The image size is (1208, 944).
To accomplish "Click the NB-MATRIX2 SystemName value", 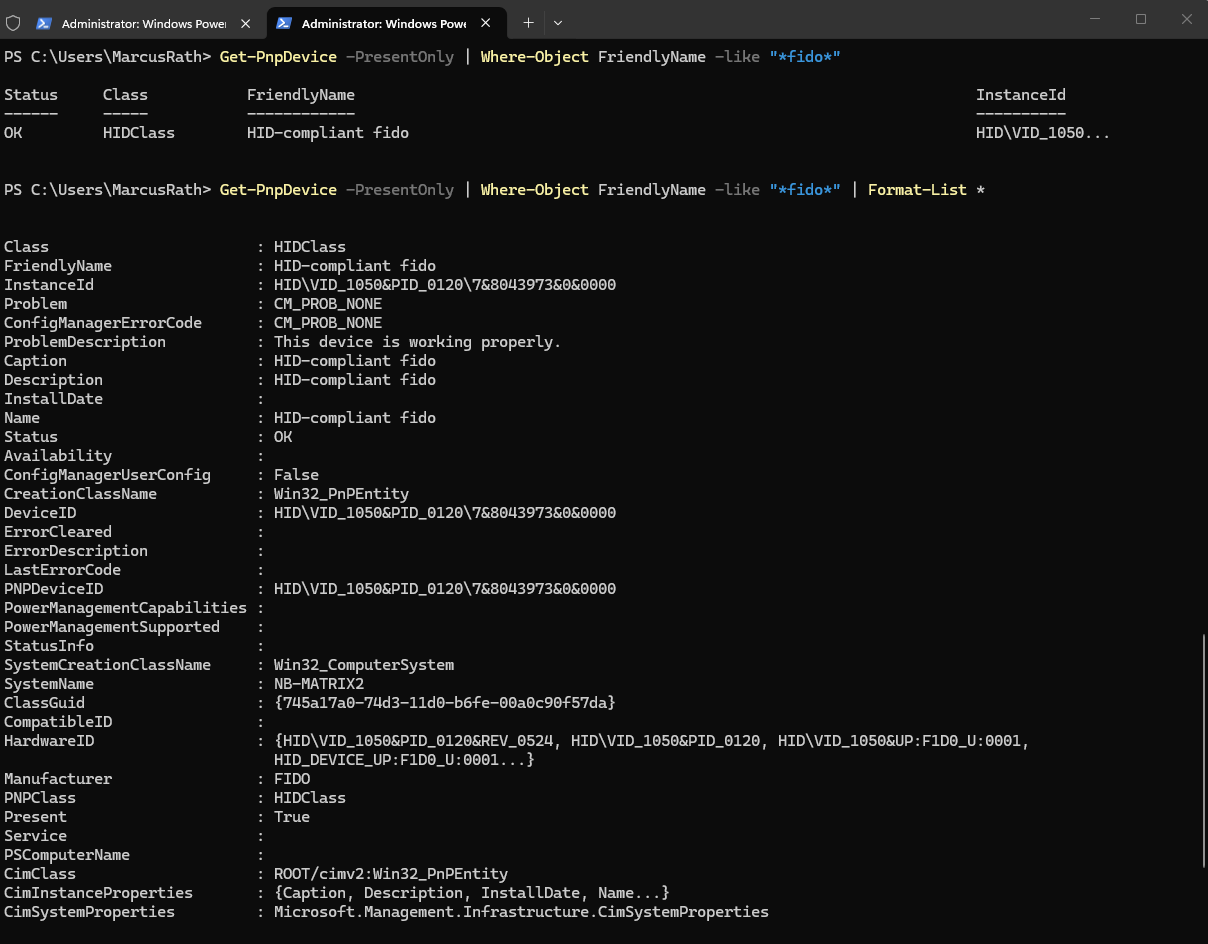I will pos(319,684).
